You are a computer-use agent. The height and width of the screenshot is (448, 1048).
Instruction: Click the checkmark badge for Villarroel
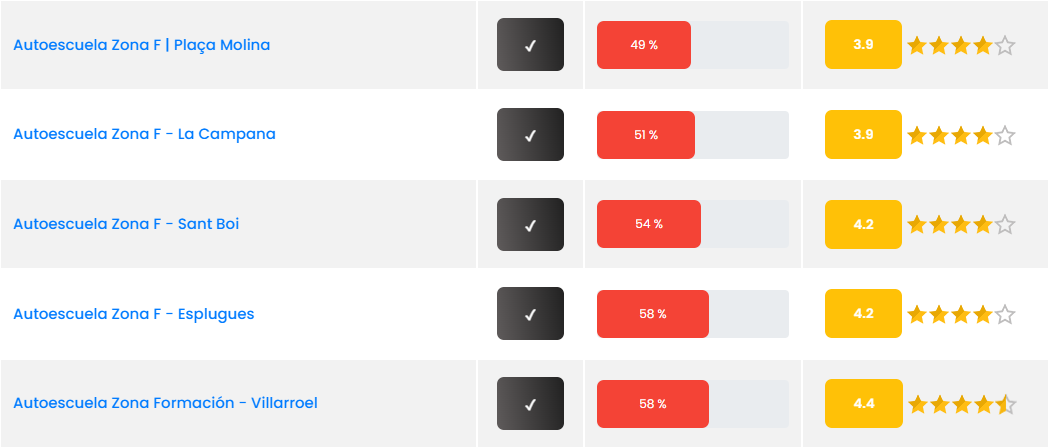click(530, 403)
